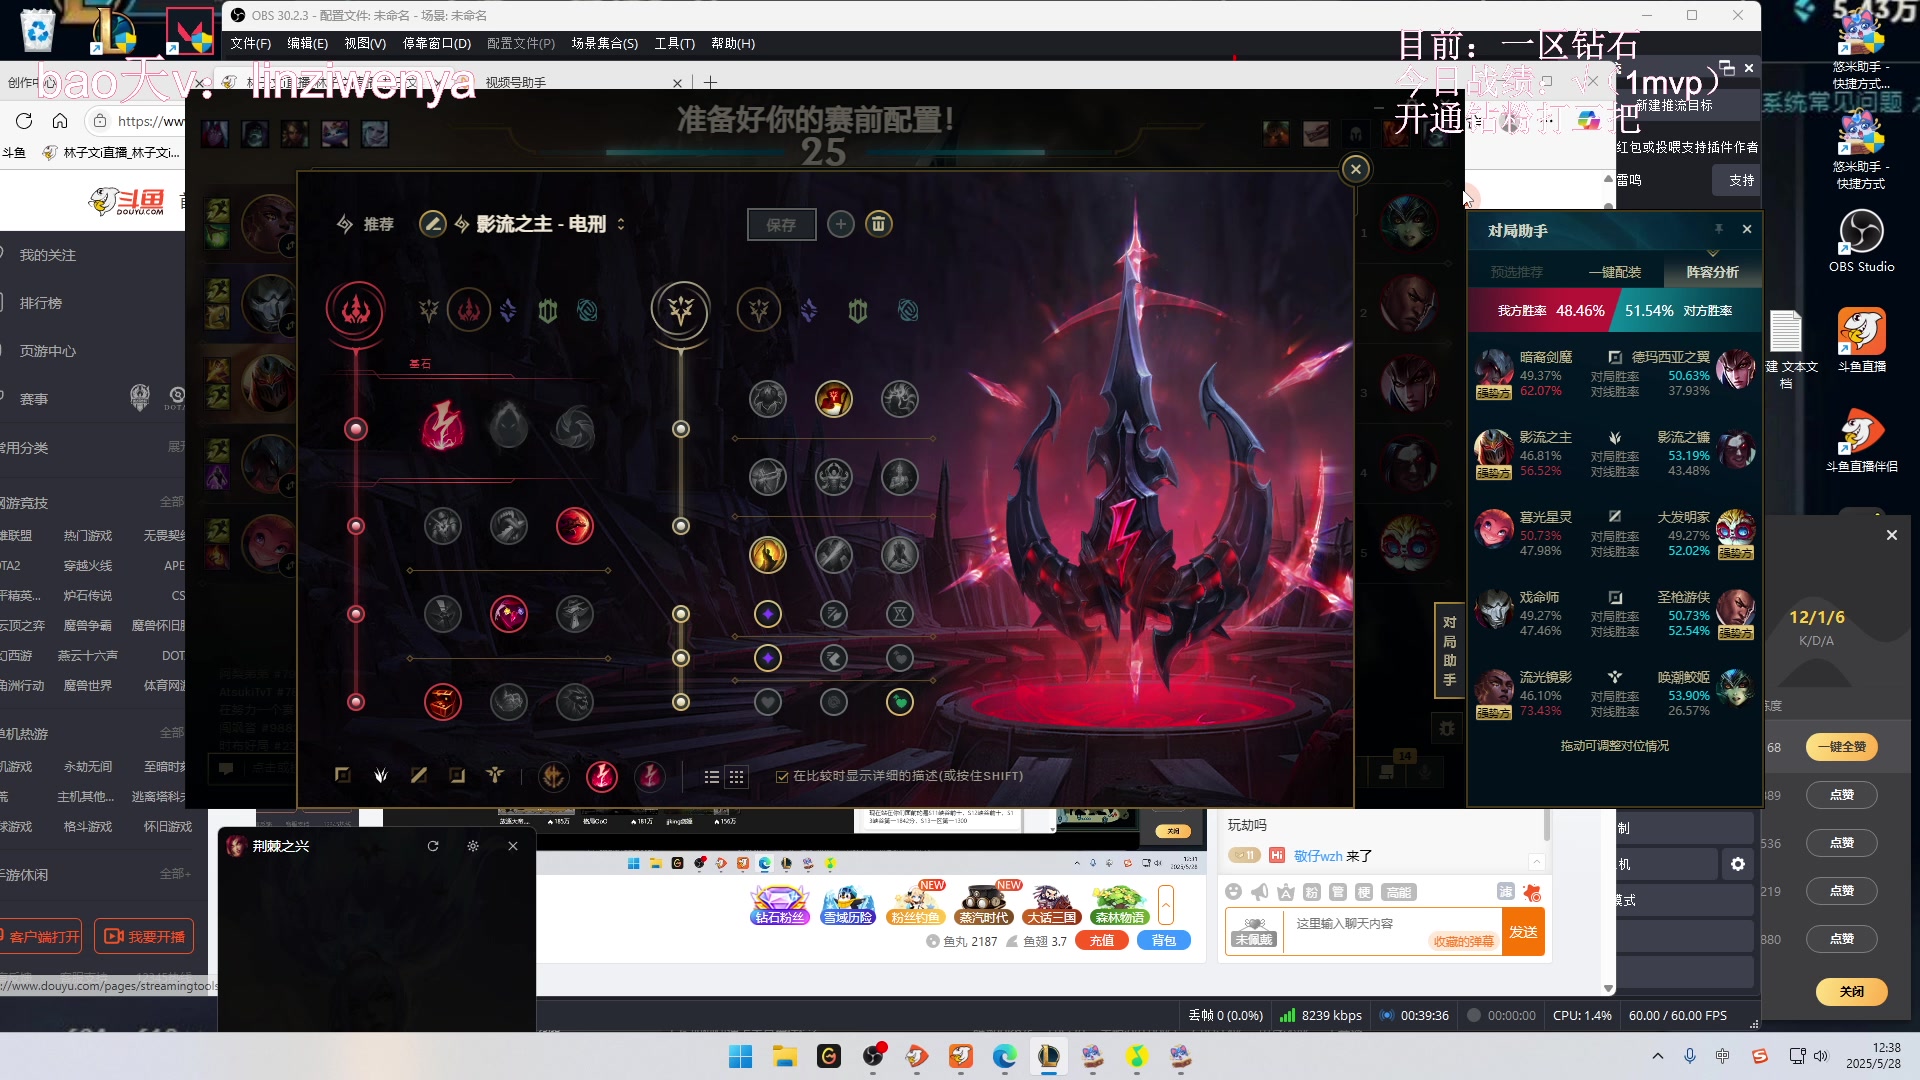Switch to 阵容分析 tab in match assistant
This screenshot has height=1080, width=1920.
click(1712, 272)
